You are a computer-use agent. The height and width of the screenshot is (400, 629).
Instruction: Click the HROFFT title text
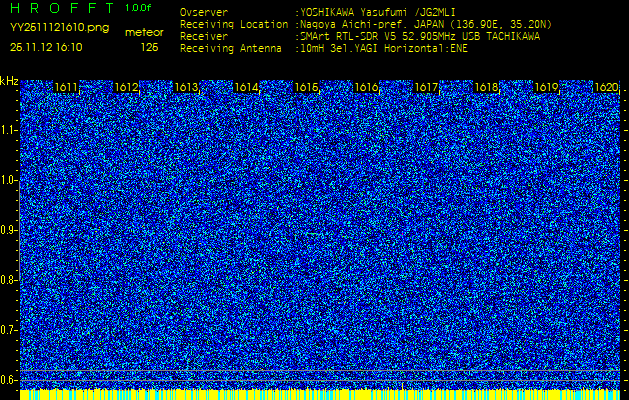(x=62, y=8)
